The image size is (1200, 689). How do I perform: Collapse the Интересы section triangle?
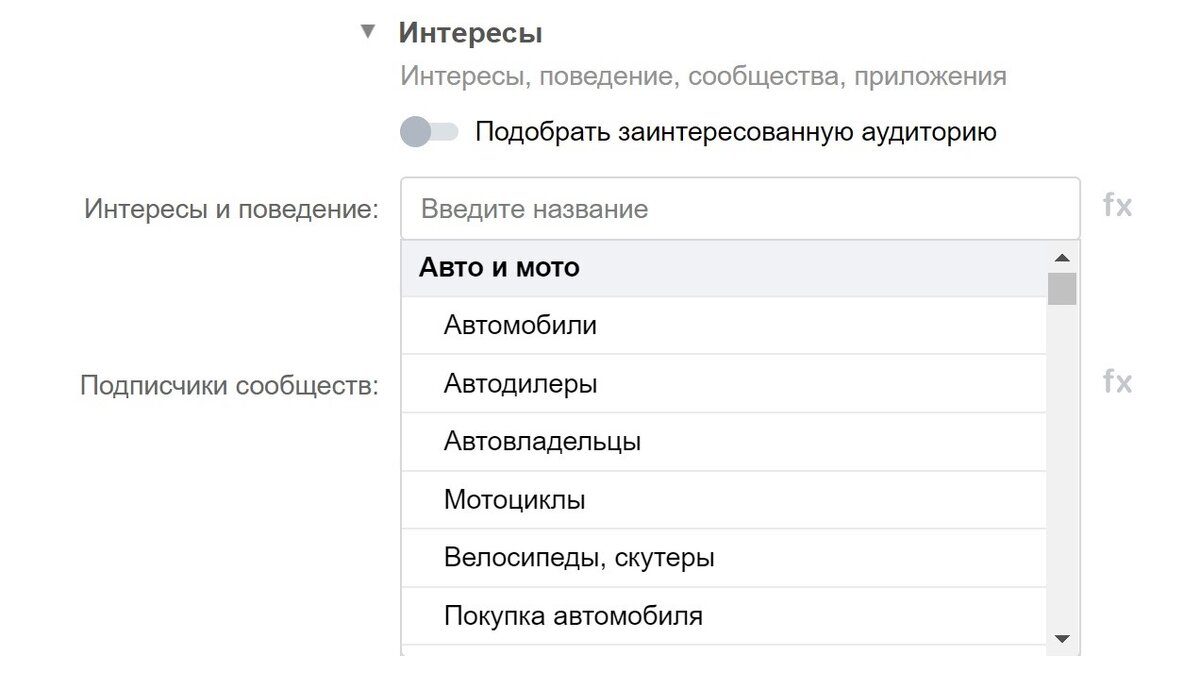pyautogui.click(x=368, y=32)
